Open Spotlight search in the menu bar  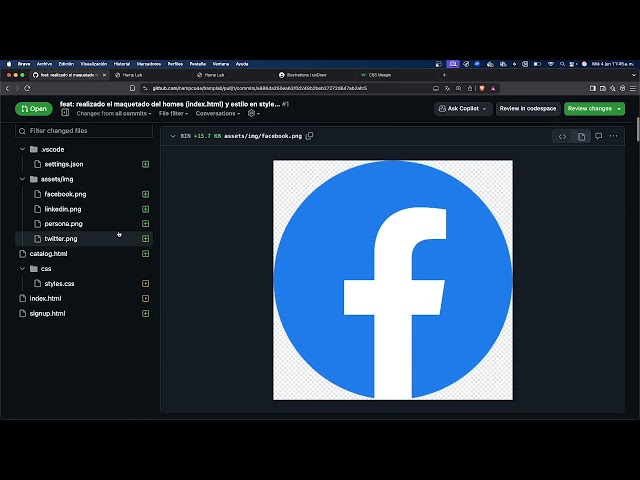(x=562, y=64)
